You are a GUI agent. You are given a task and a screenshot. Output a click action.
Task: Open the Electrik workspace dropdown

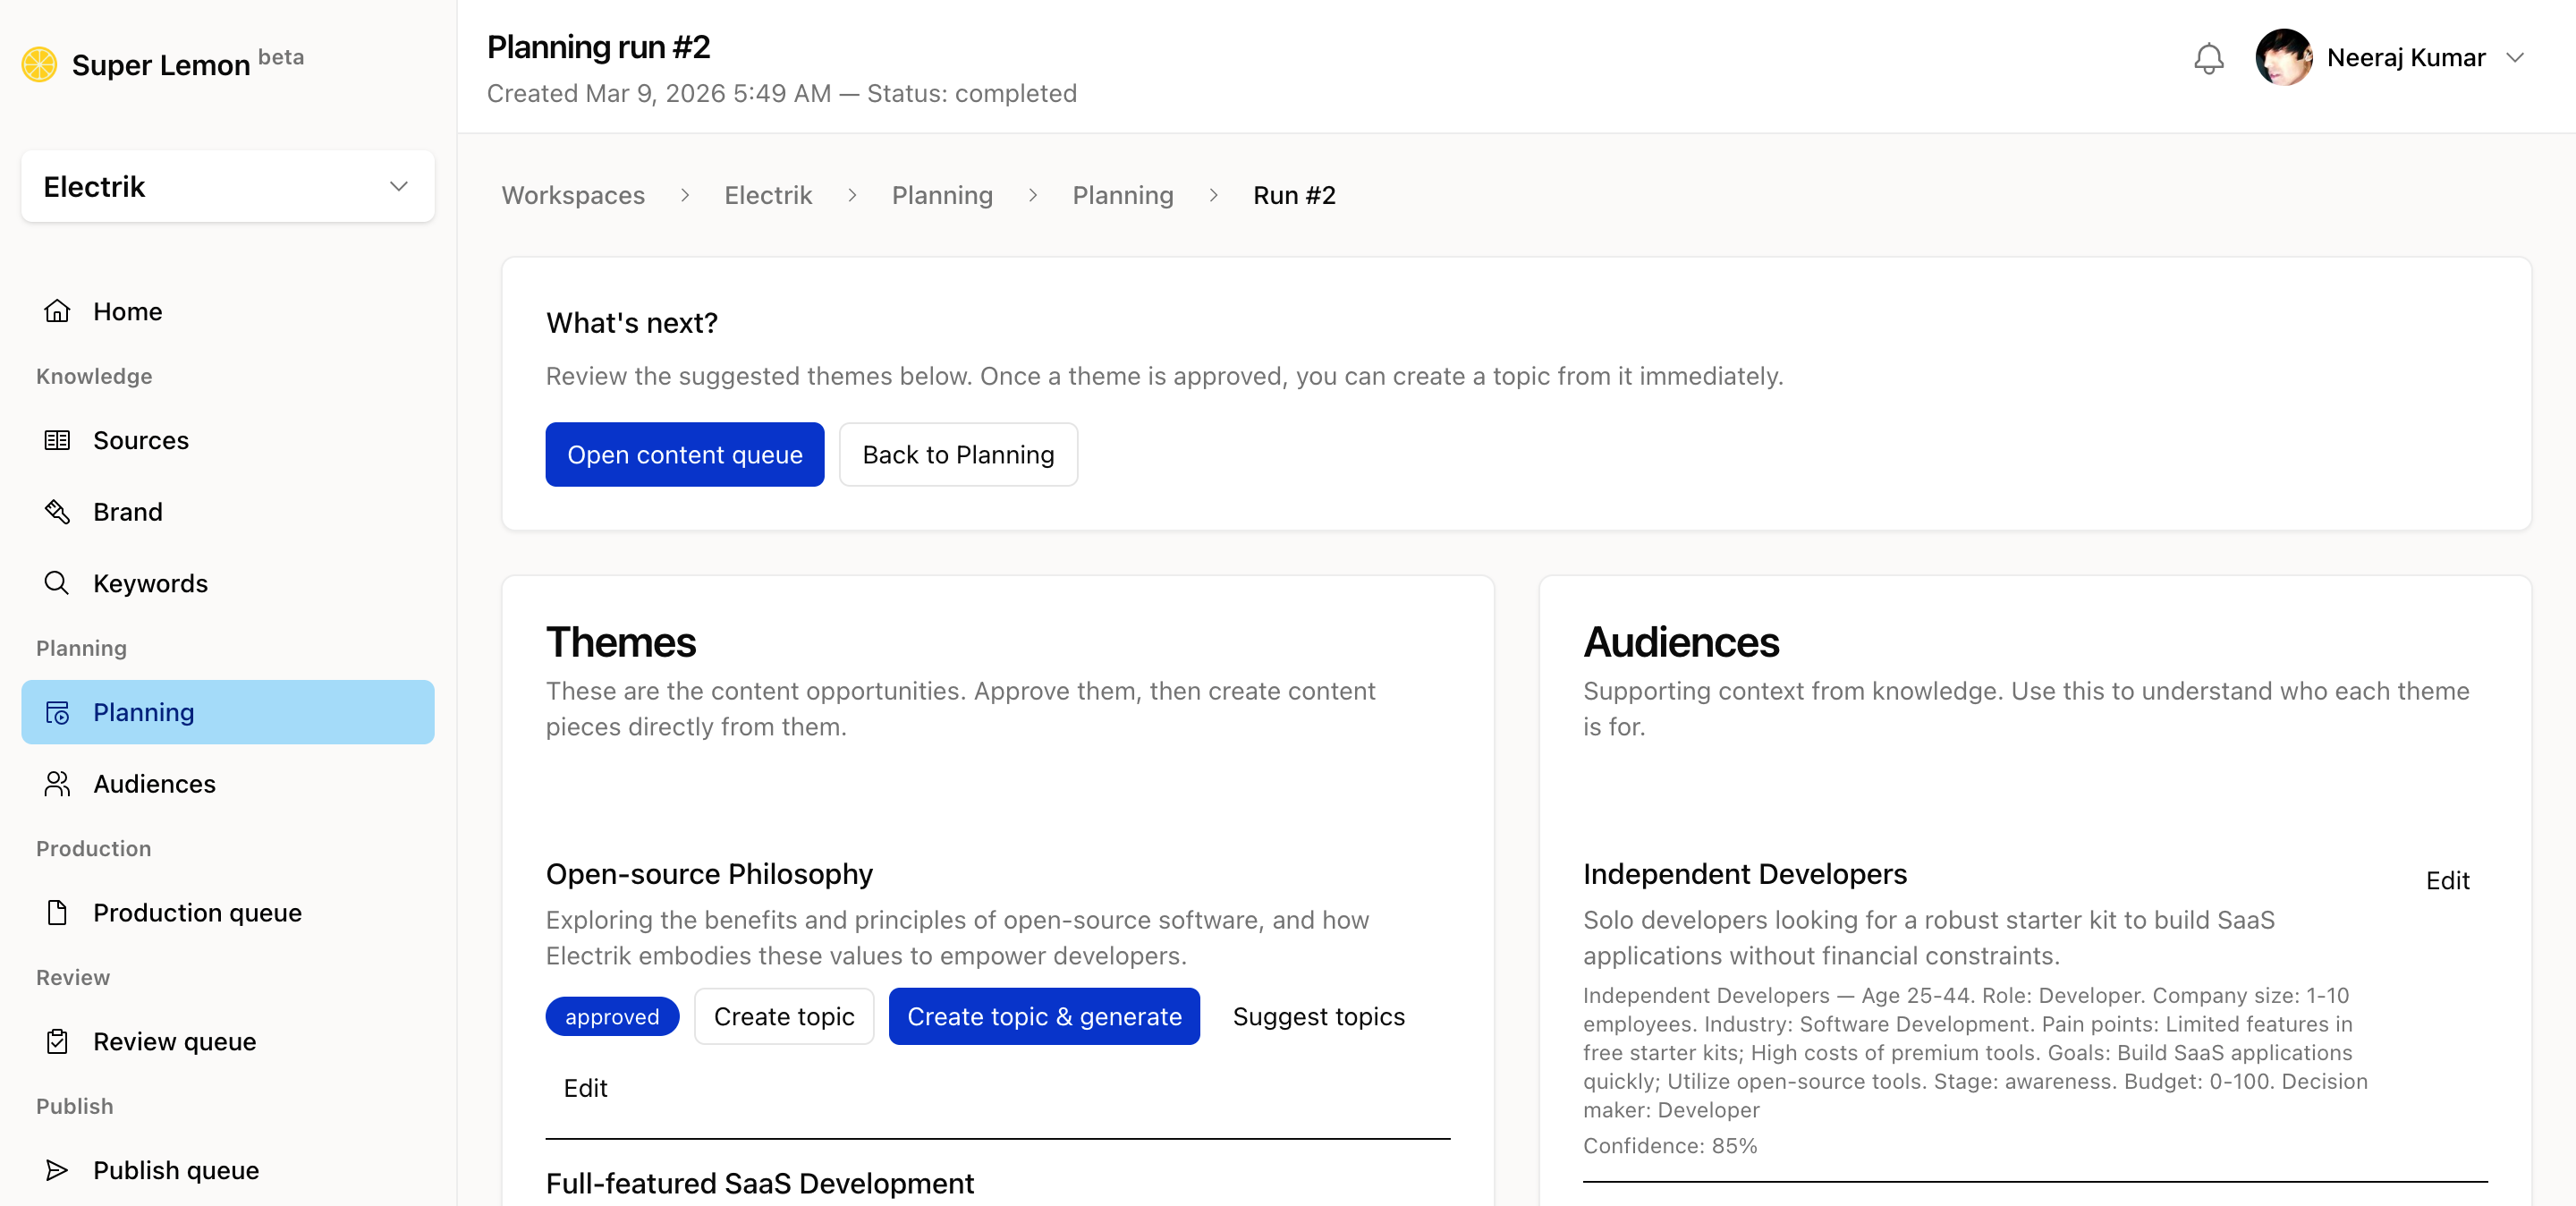(228, 187)
